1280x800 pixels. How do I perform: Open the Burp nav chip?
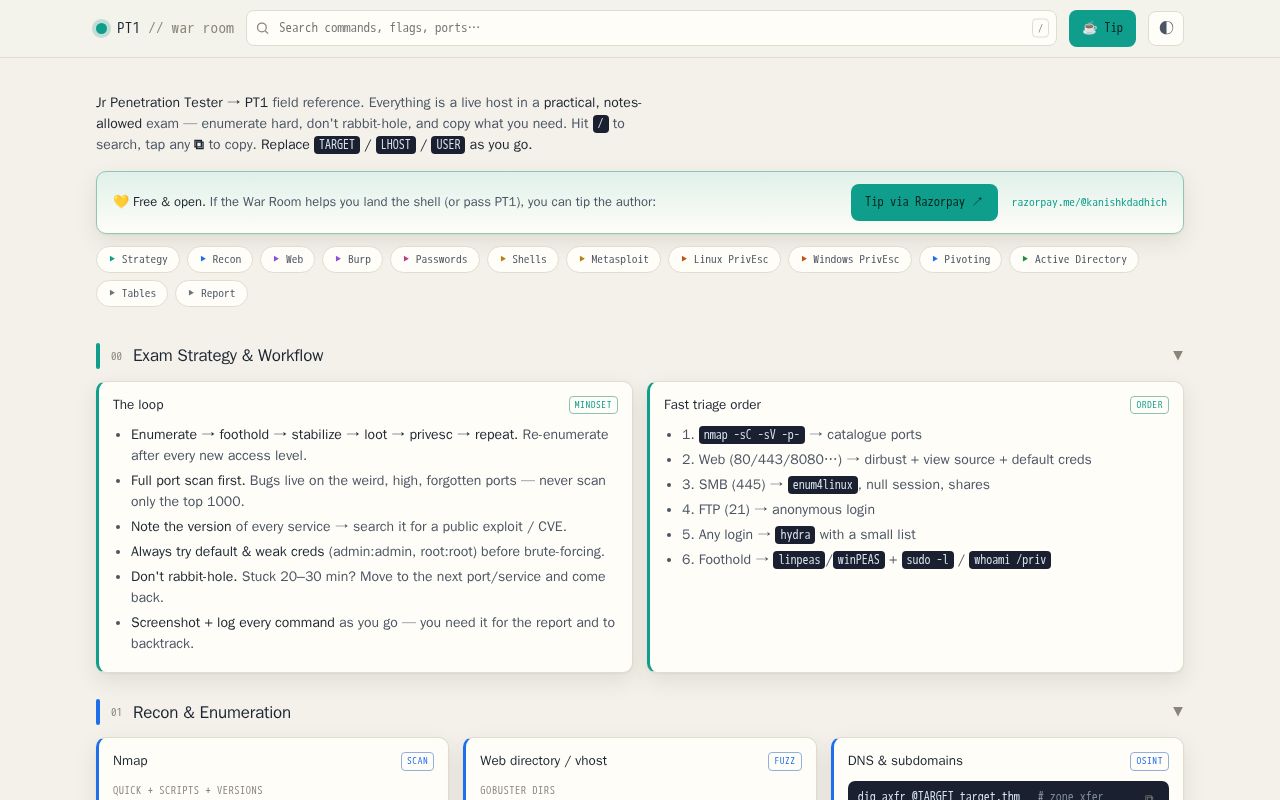coord(353,259)
